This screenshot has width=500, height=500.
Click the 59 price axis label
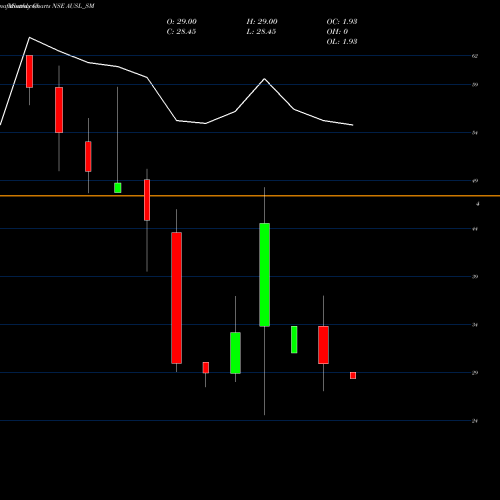(x=475, y=85)
